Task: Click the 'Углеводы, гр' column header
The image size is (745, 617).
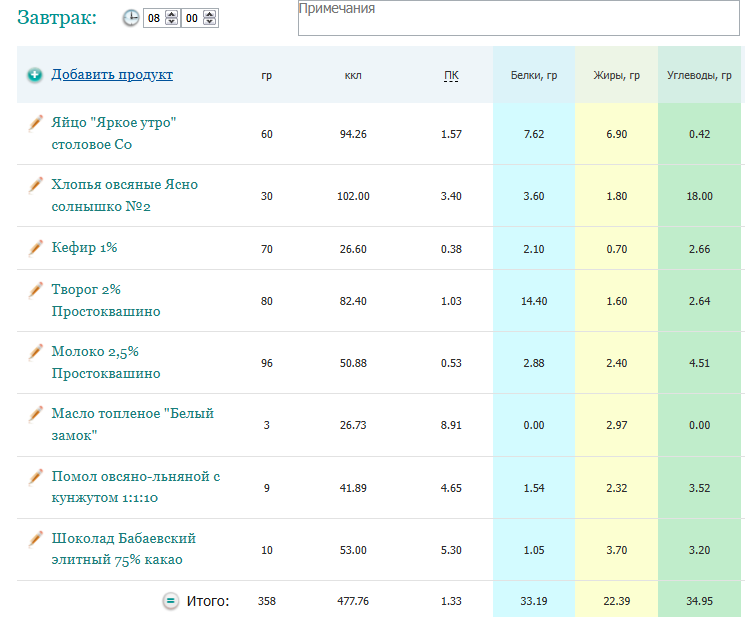Action: [x=699, y=75]
